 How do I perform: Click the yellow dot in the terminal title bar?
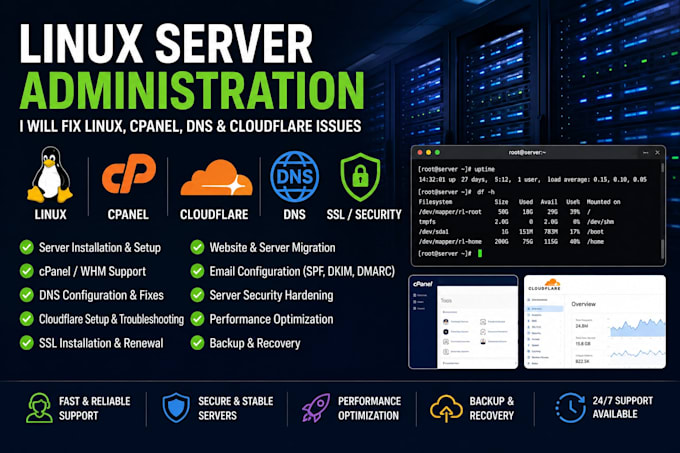(428, 153)
